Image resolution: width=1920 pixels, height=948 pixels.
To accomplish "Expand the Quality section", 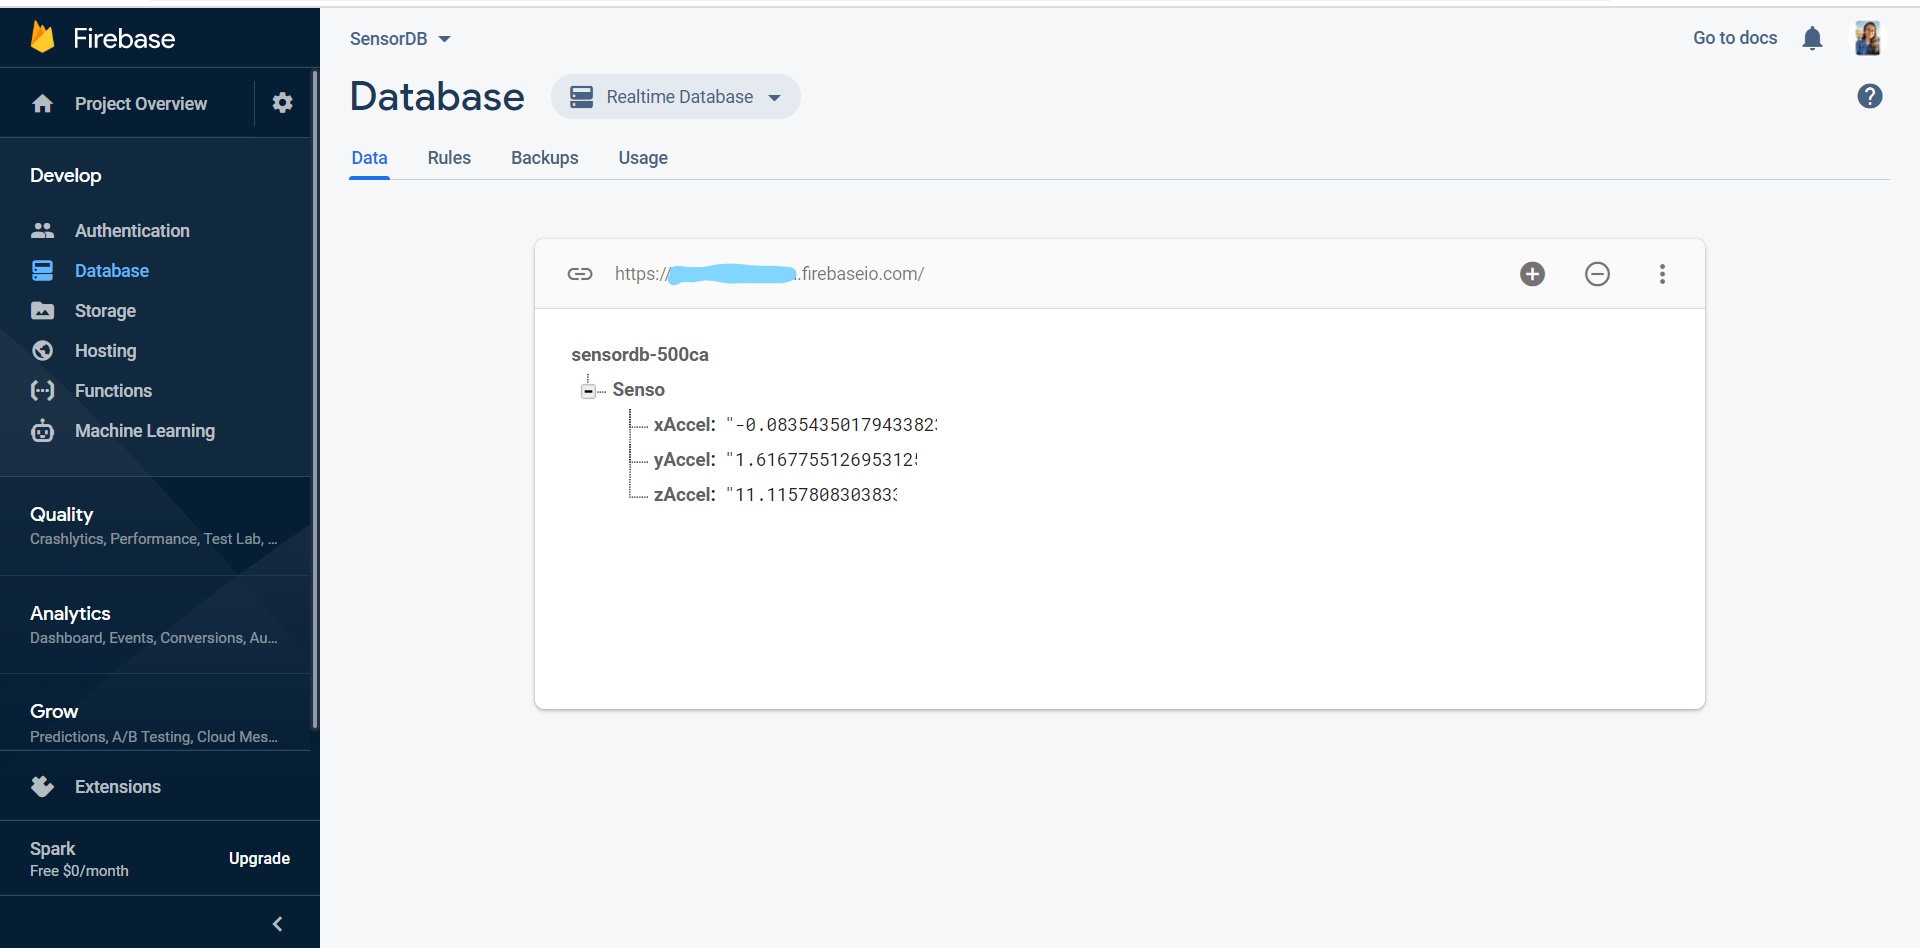I will click(154, 526).
